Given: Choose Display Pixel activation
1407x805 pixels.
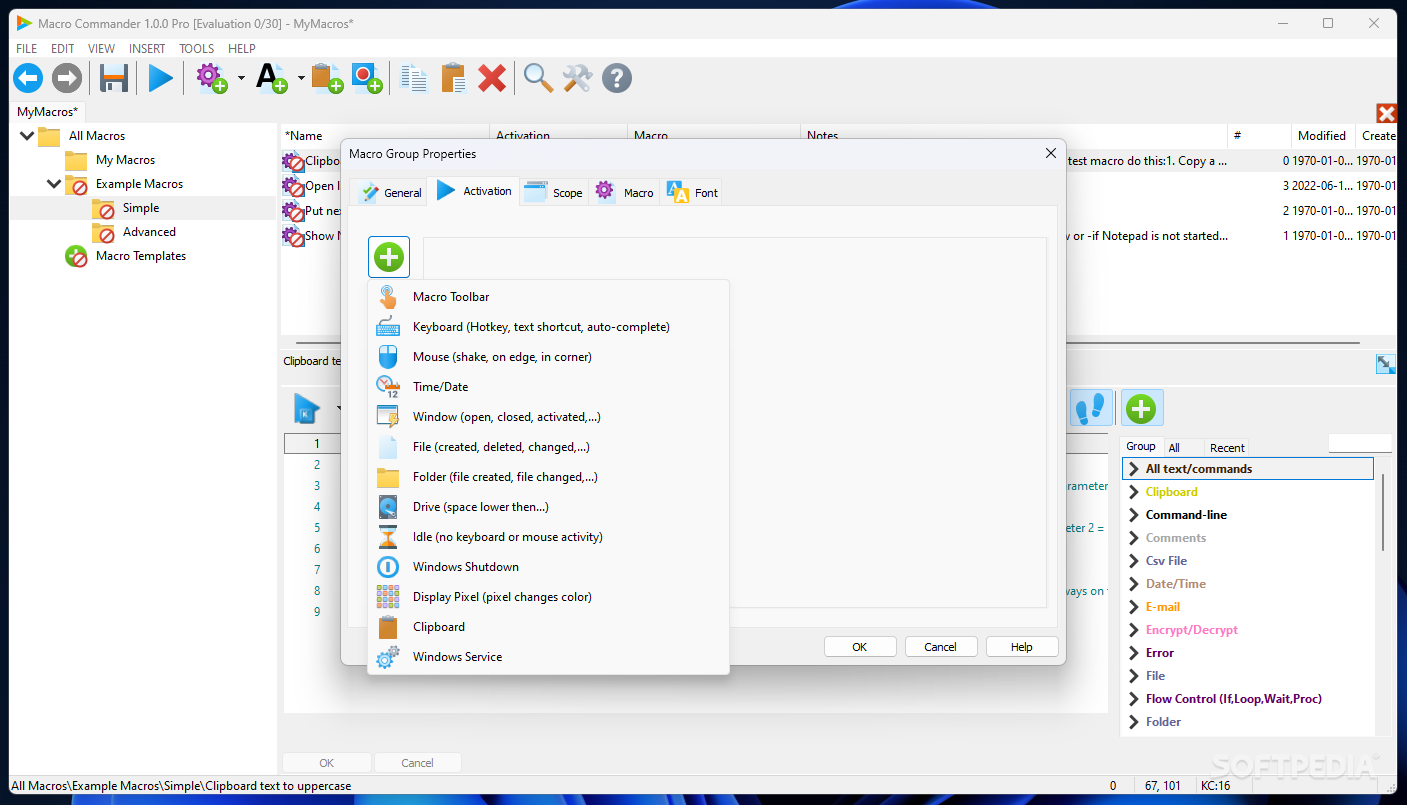Looking at the screenshot, I should coord(548,597).
